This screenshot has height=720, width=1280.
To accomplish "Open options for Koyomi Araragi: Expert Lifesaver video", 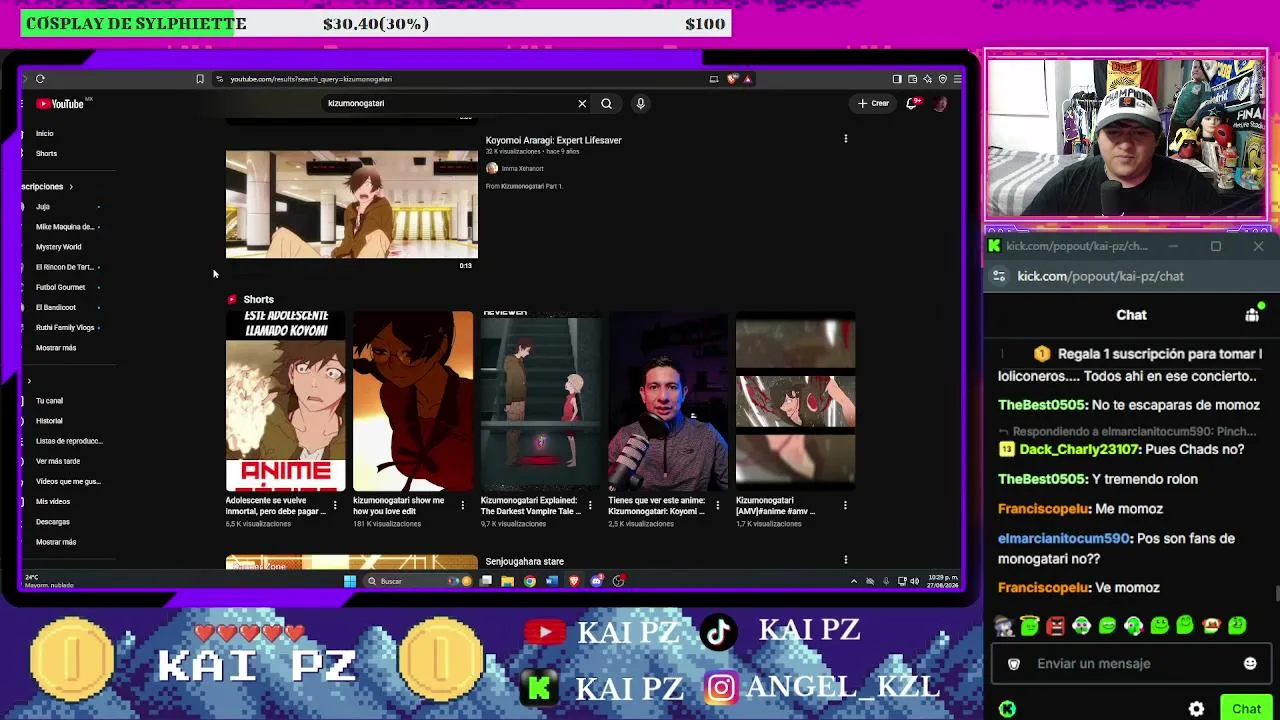I will click(845, 139).
